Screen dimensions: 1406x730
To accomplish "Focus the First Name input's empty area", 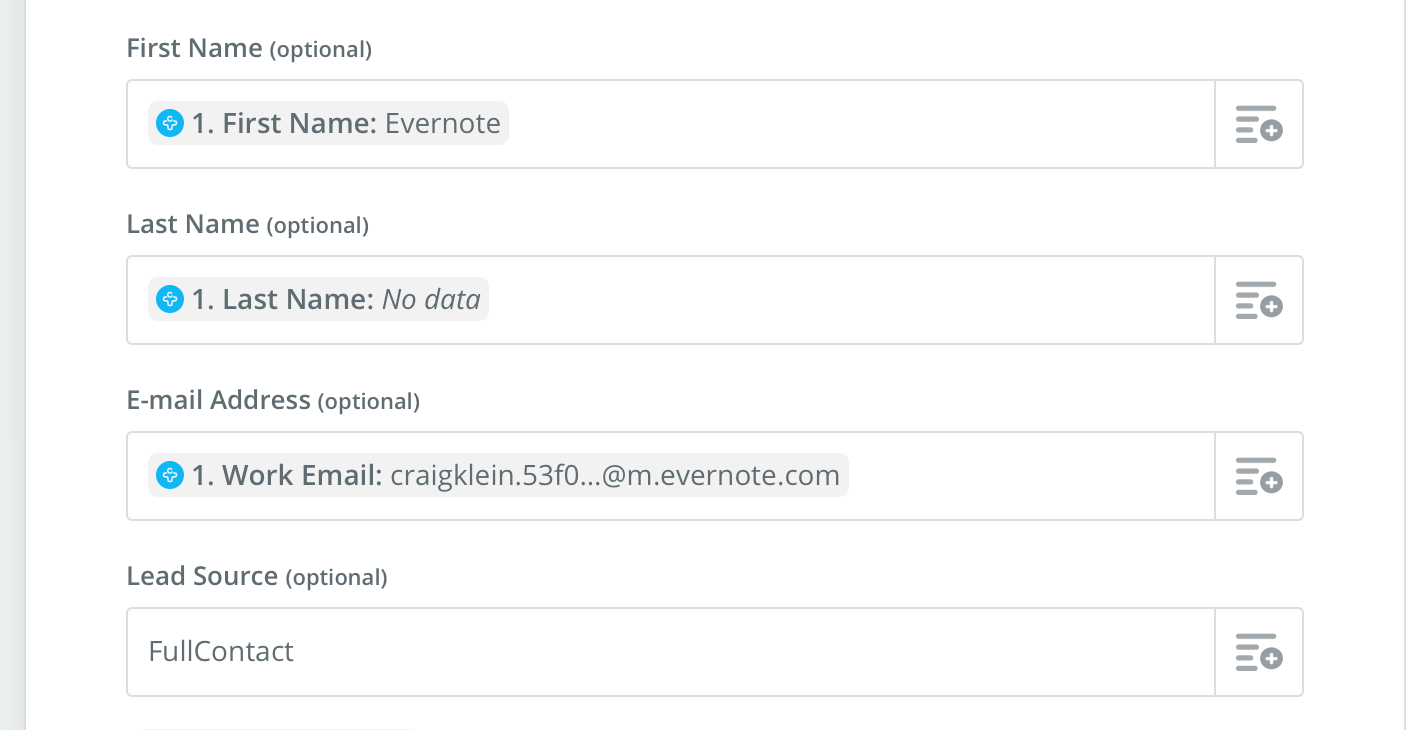I will [x=850, y=124].
